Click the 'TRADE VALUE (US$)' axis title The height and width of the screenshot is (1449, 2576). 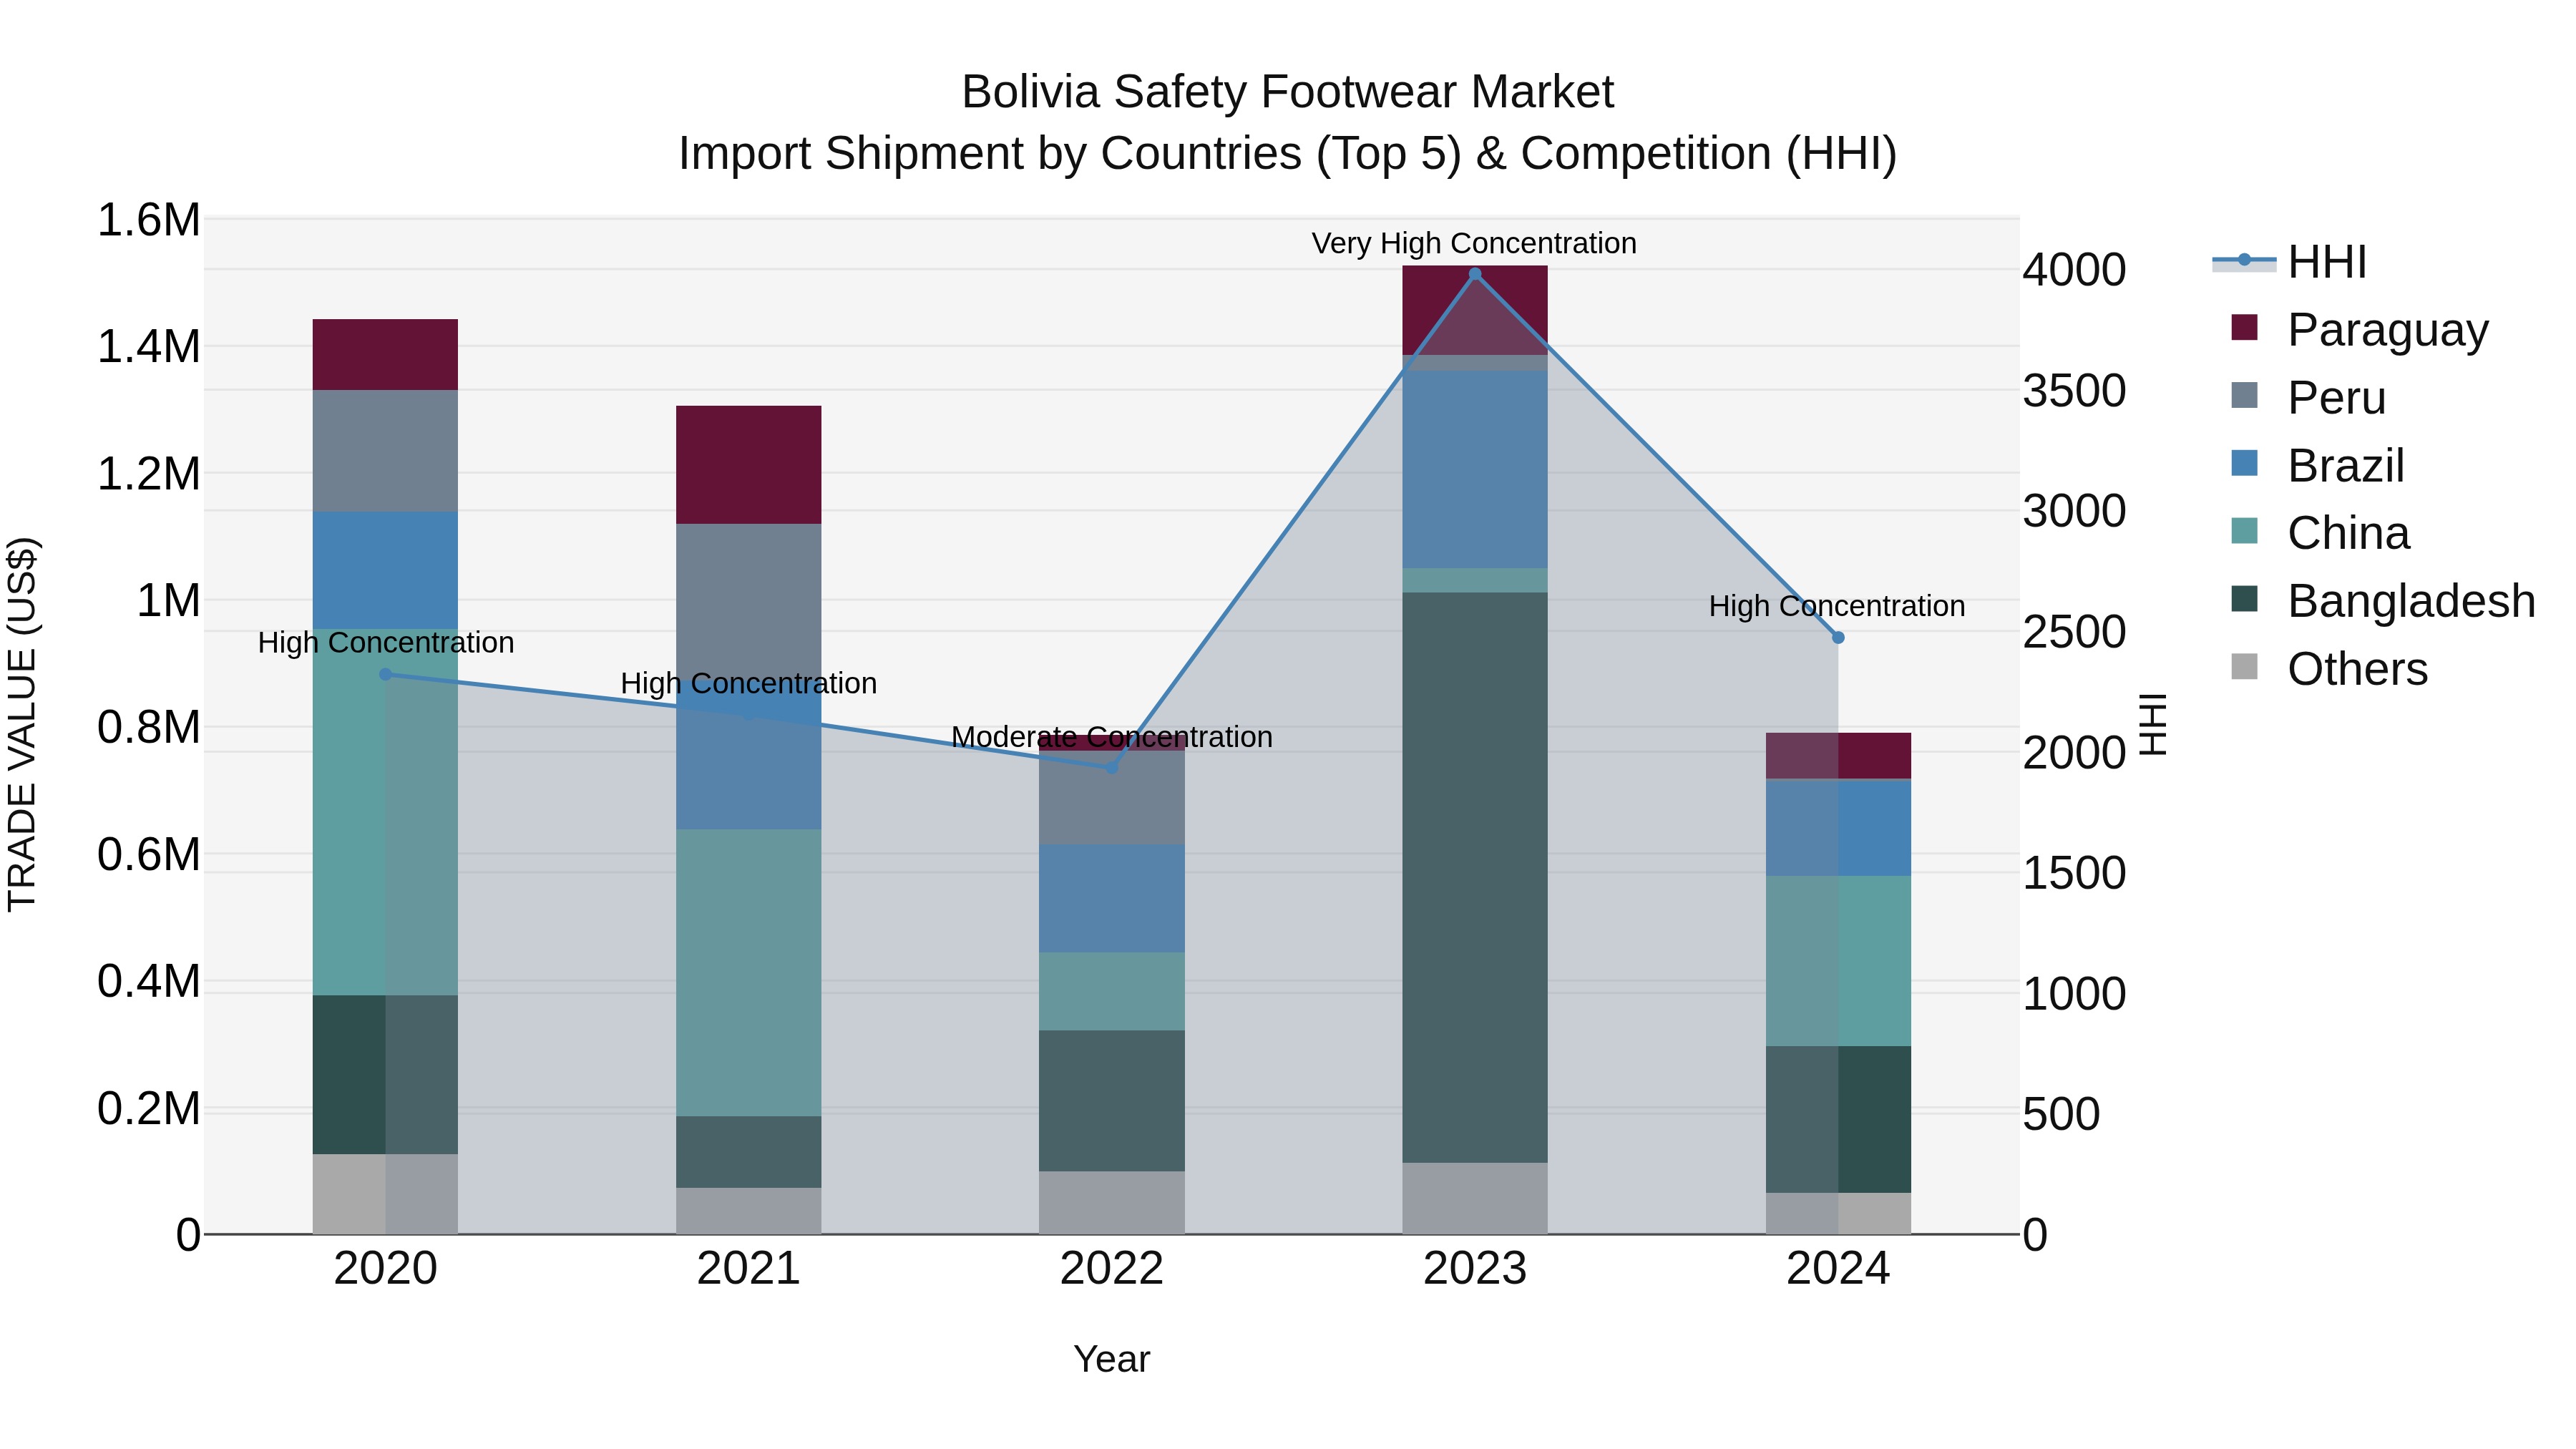click(22, 725)
